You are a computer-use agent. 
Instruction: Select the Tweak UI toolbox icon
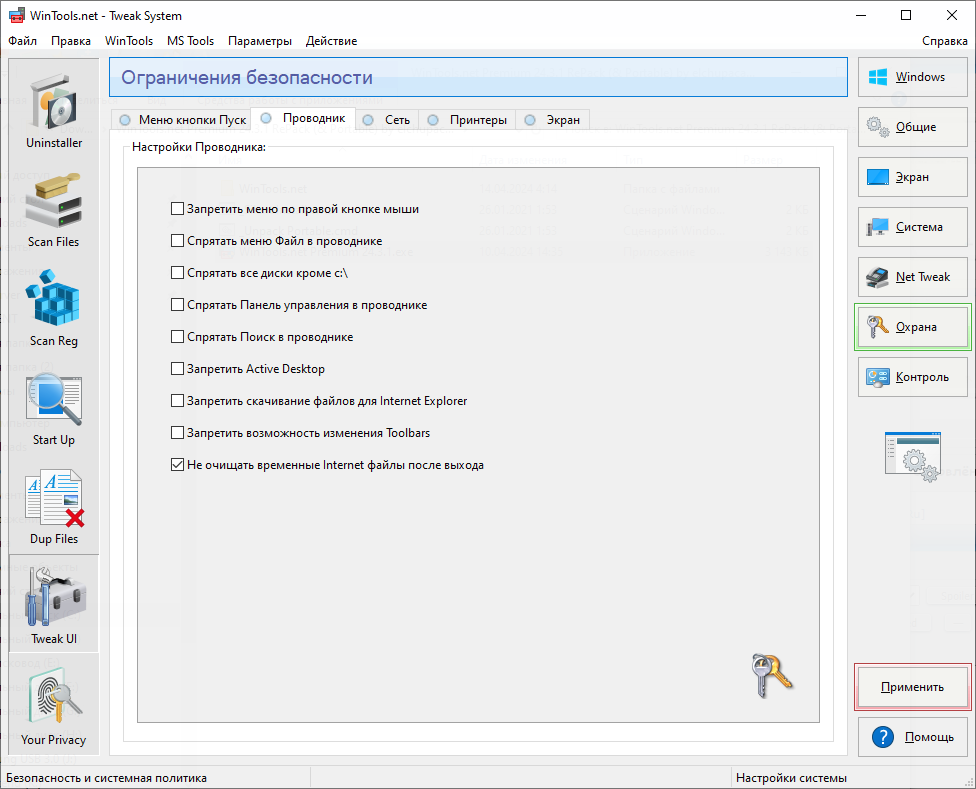pyautogui.click(x=54, y=604)
